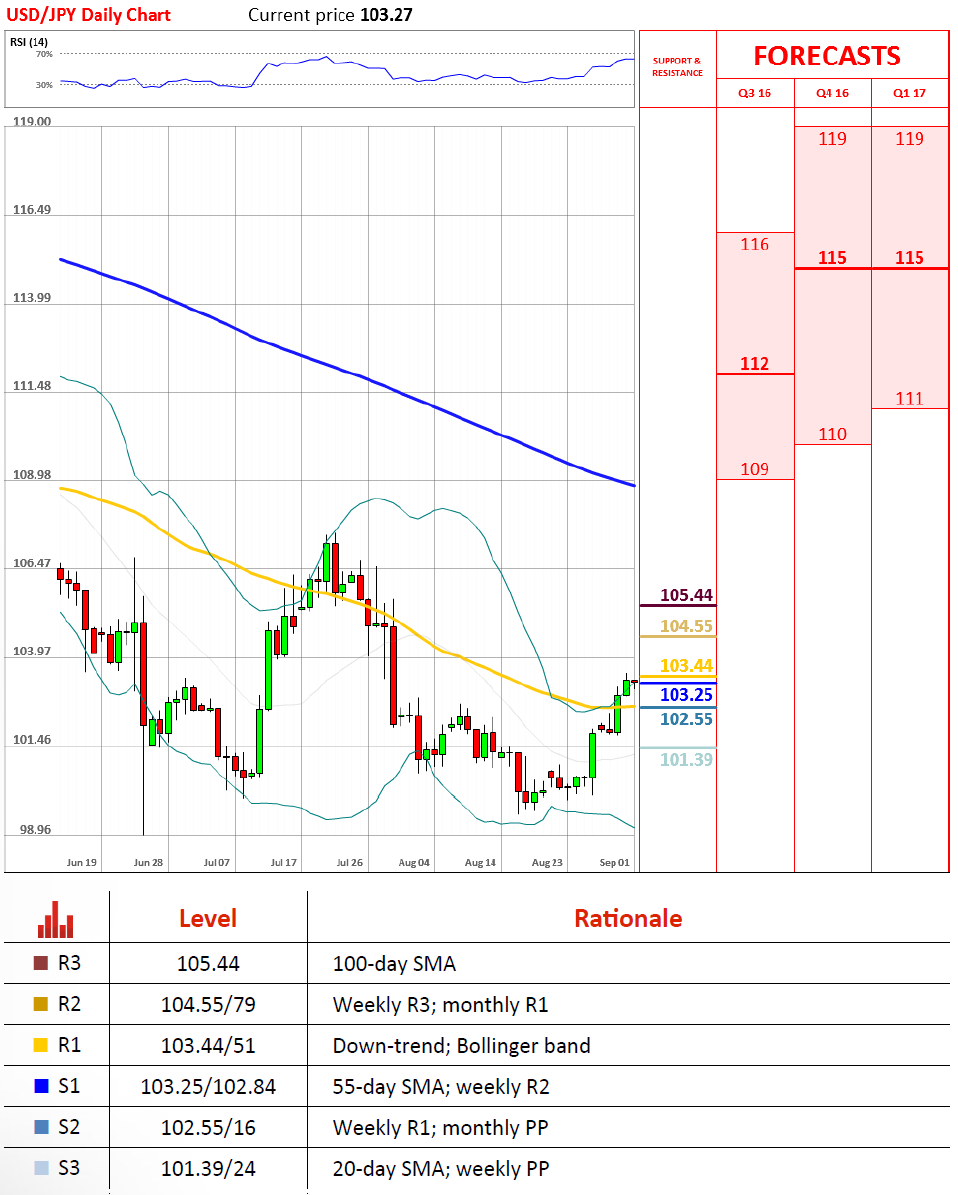Click the R3 row label
Screen dimensions: 958x1195
point(69,963)
